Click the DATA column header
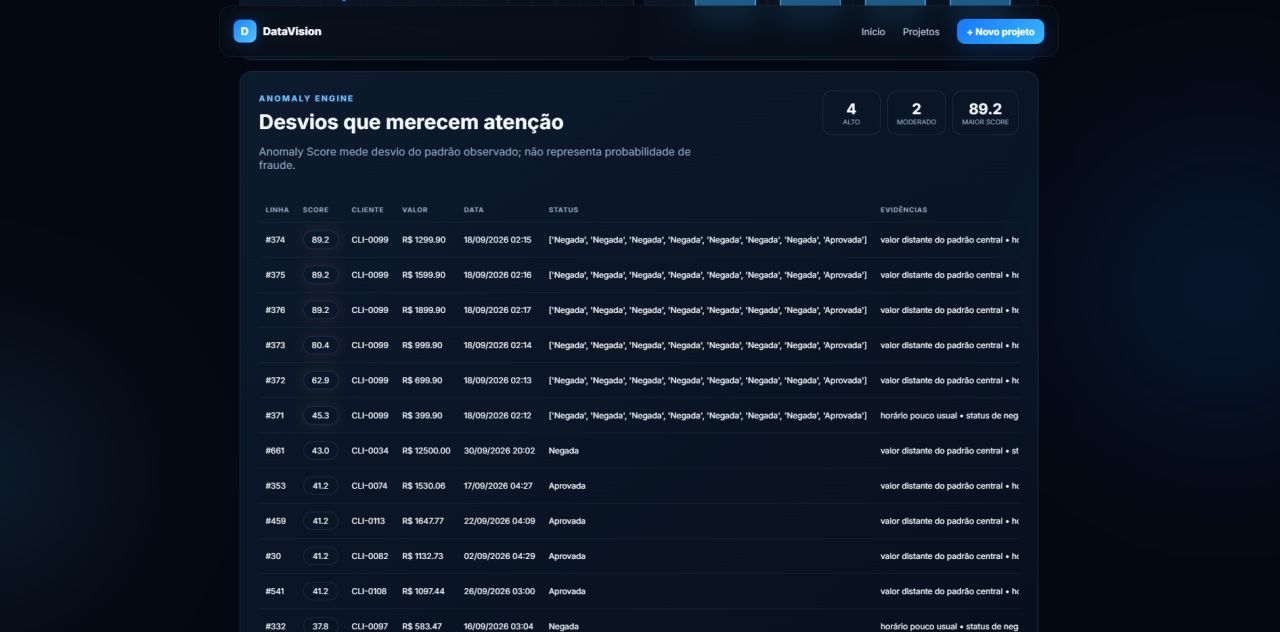This screenshot has height=632, width=1280. [474, 210]
